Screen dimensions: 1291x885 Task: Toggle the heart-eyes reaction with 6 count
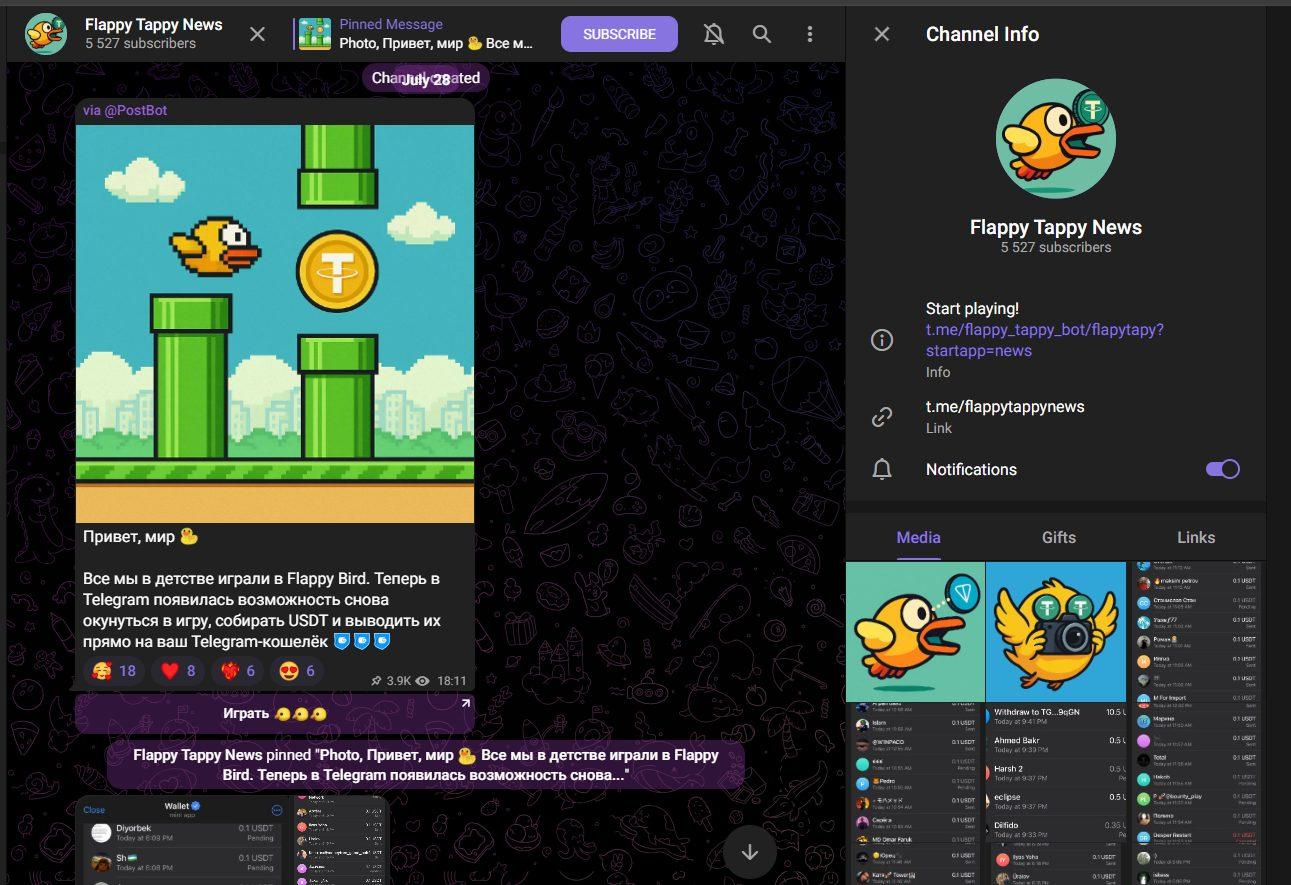297,671
